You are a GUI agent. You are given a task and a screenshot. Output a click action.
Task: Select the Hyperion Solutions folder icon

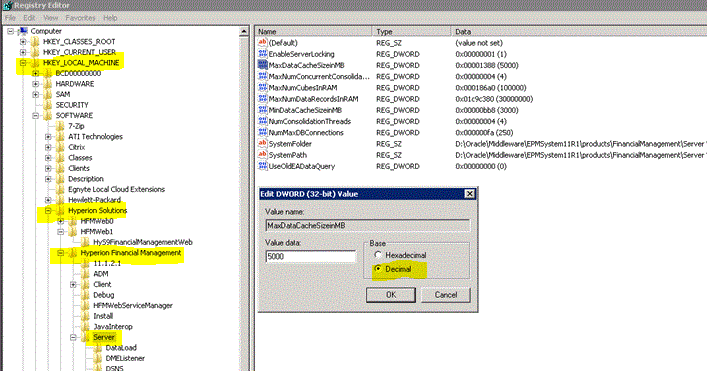(x=60, y=211)
